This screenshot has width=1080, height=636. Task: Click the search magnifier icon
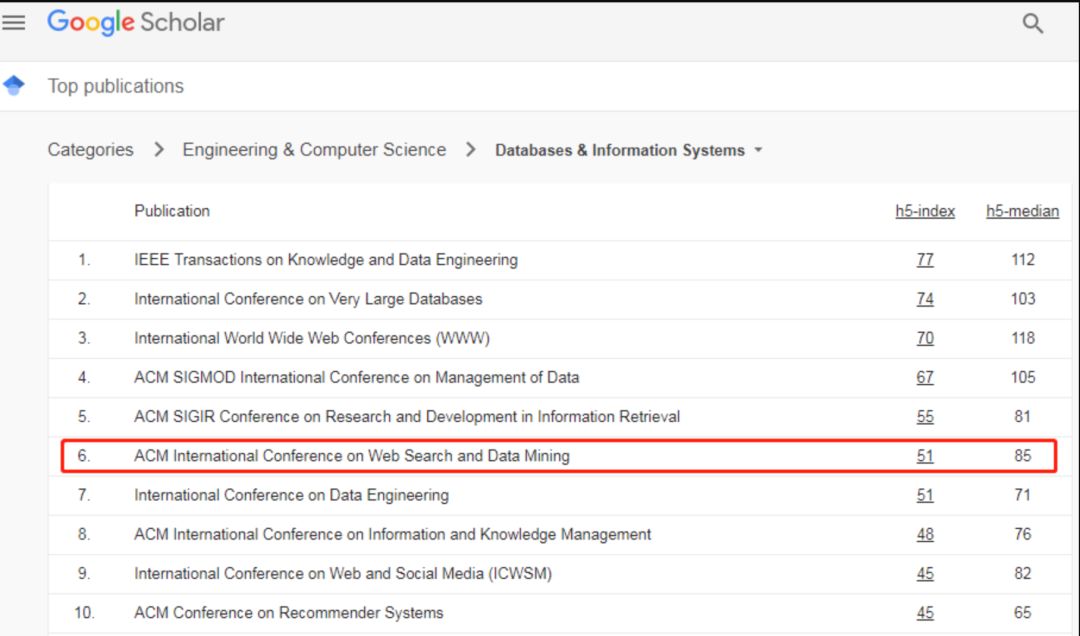pos(1032,23)
